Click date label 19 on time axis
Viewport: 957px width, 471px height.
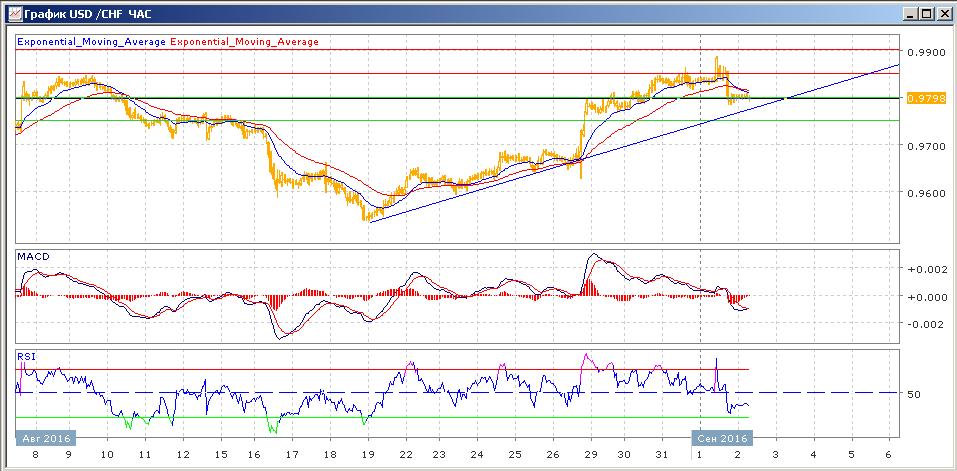point(367,455)
